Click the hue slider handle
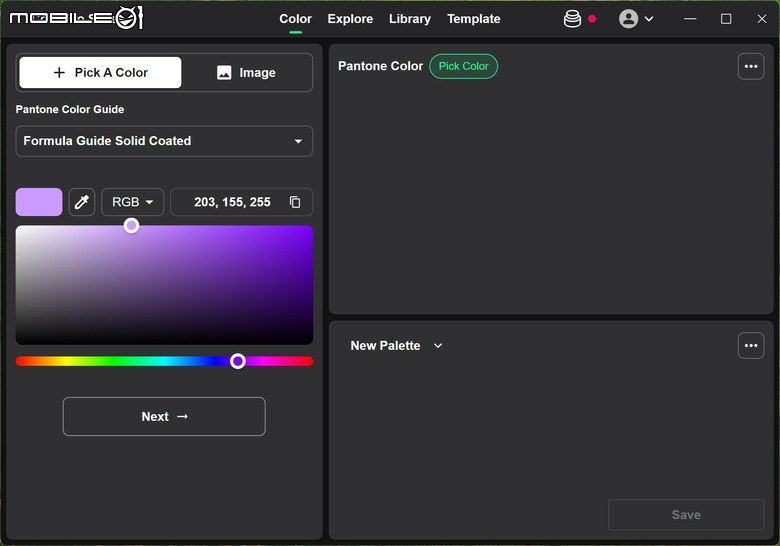780x546 pixels. (x=238, y=361)
